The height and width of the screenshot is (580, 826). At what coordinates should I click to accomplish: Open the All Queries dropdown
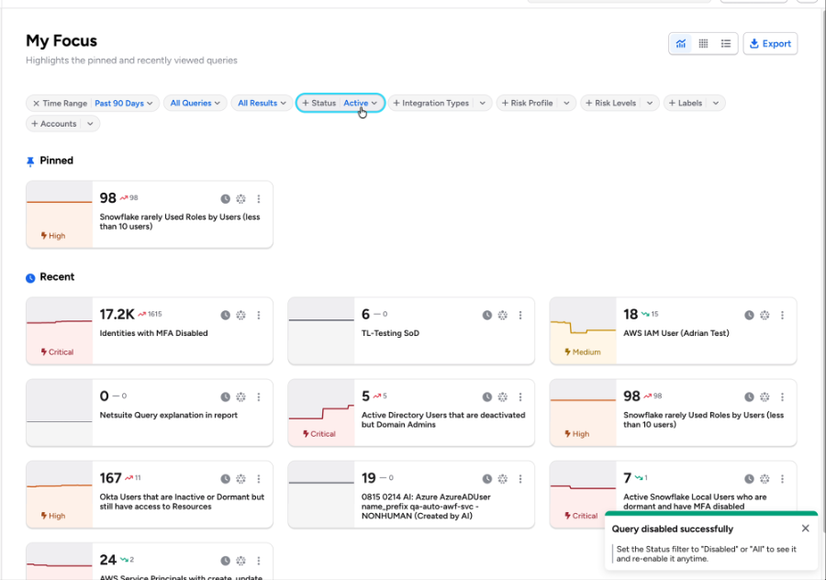(x=195, y=103)
